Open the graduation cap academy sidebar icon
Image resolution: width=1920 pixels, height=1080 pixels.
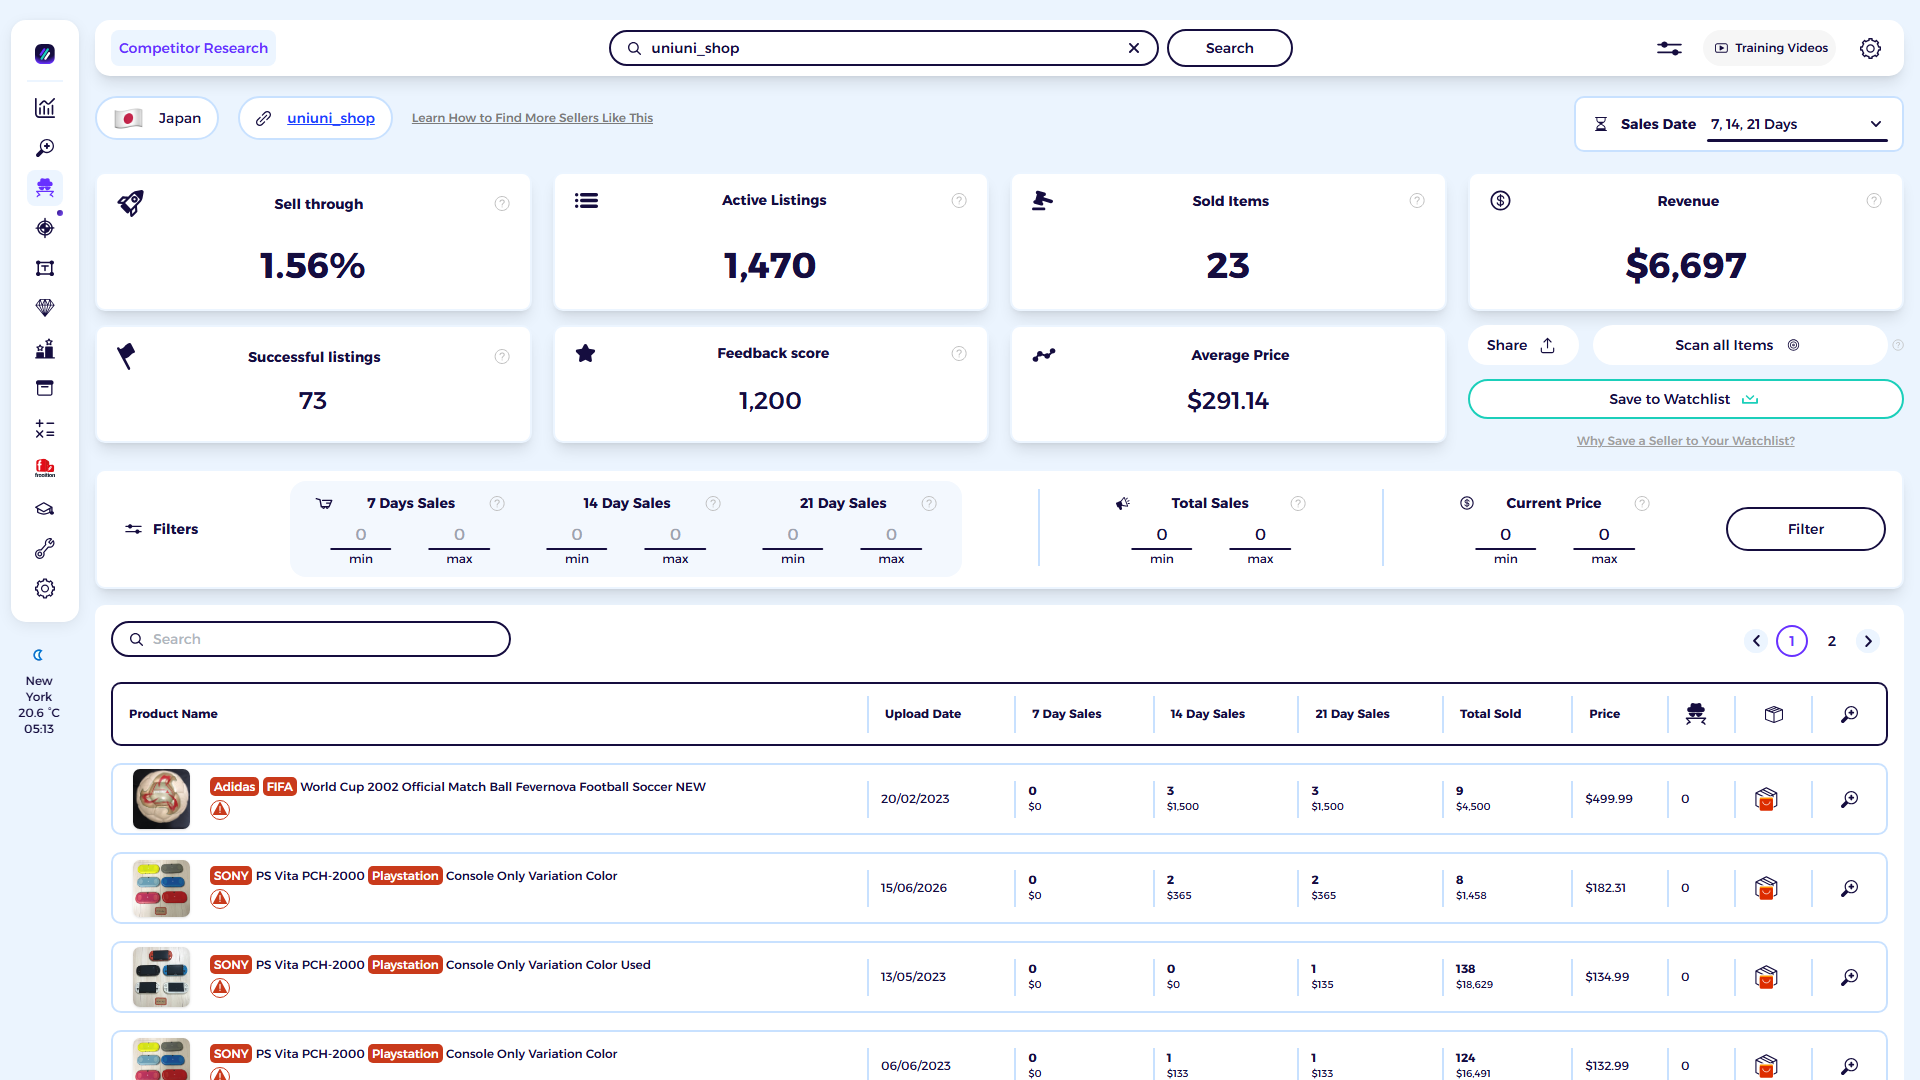(x=45, y=509)
